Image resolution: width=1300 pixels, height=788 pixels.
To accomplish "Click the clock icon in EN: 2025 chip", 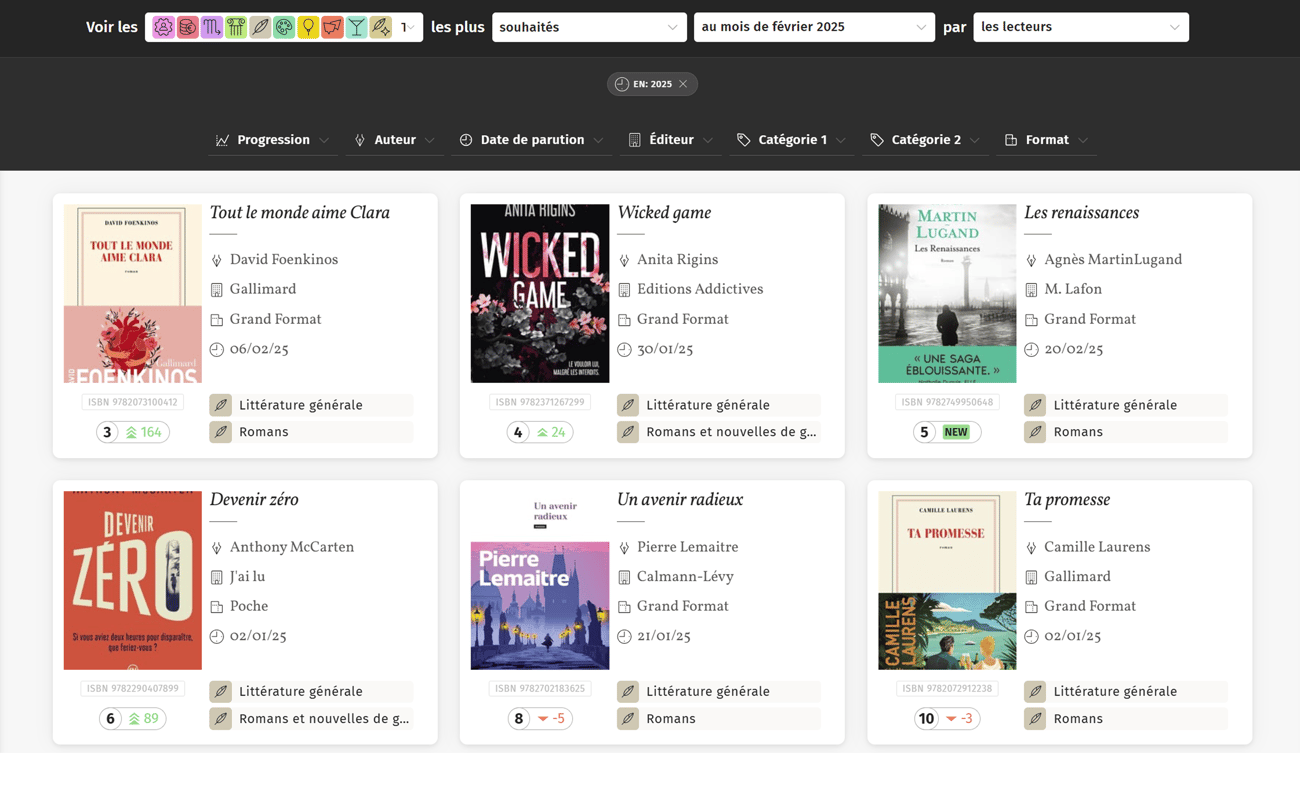I will 621,84.
